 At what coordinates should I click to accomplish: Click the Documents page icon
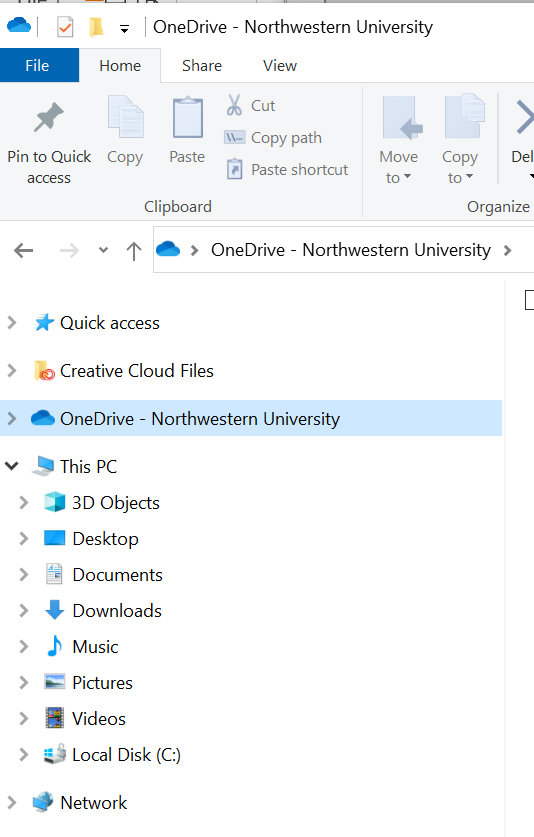coord(54,574)
